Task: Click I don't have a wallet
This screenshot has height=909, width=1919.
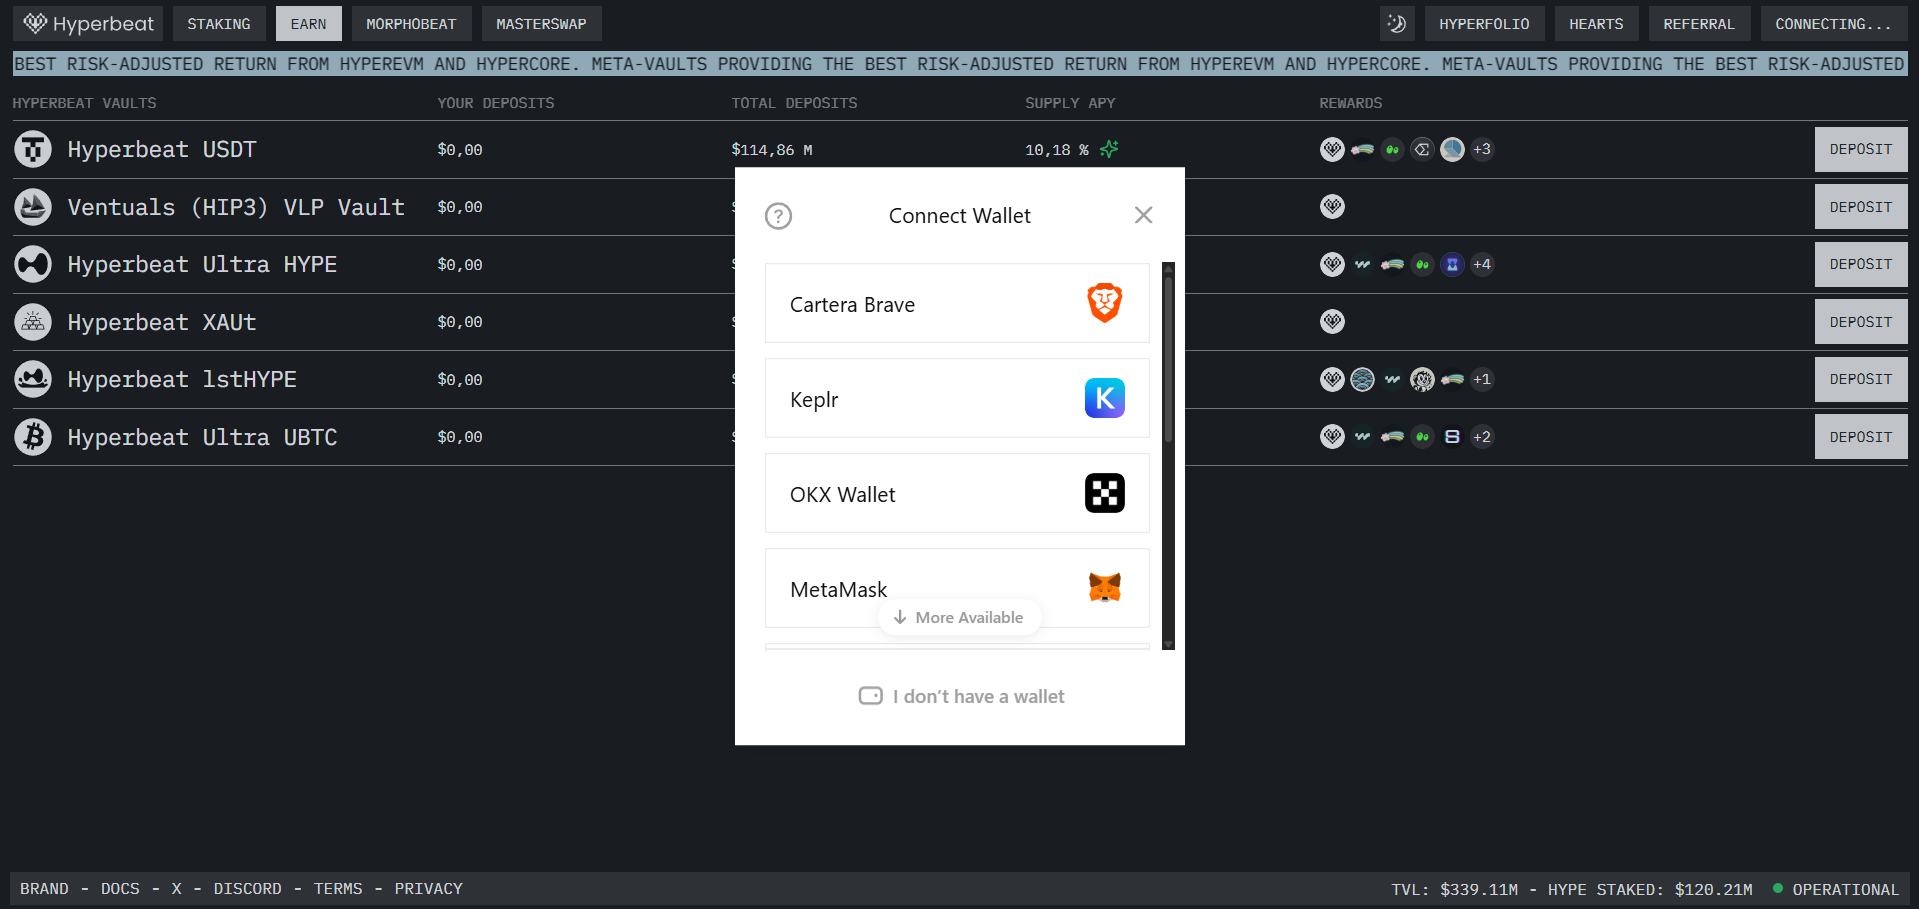Action: coord(961,696)
